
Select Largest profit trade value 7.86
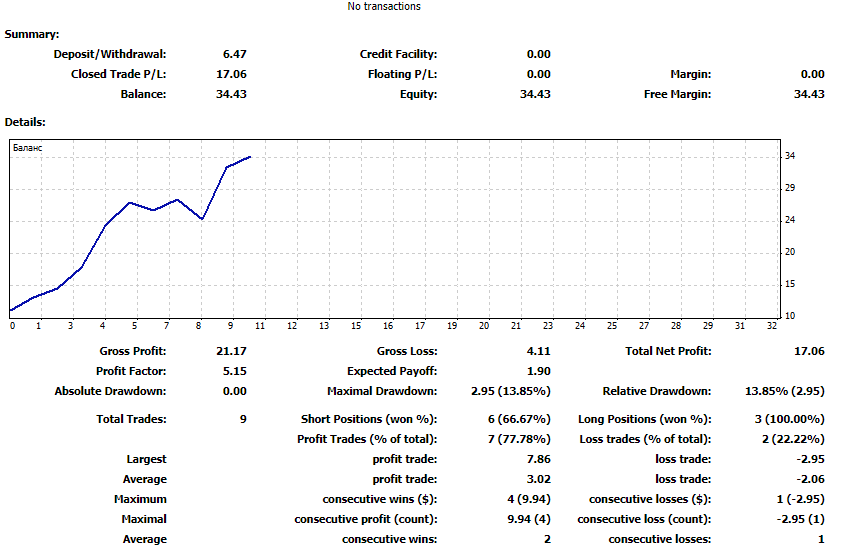(538, 459)
